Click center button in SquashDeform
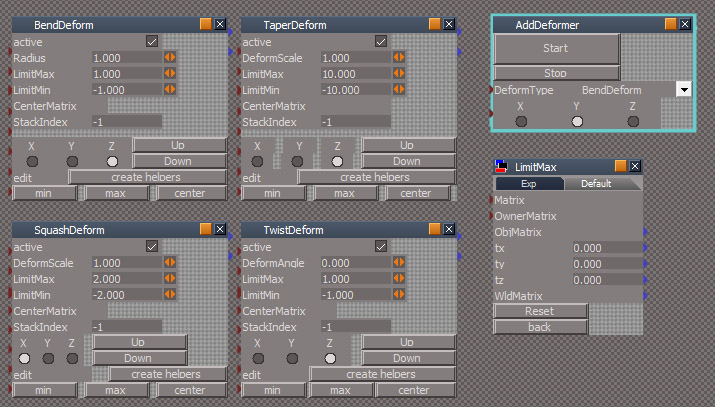715x407 pixels. coord(191,390)
